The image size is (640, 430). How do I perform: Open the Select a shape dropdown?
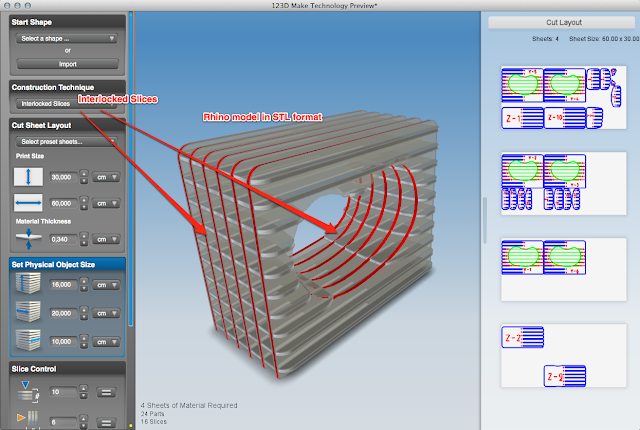67,38
